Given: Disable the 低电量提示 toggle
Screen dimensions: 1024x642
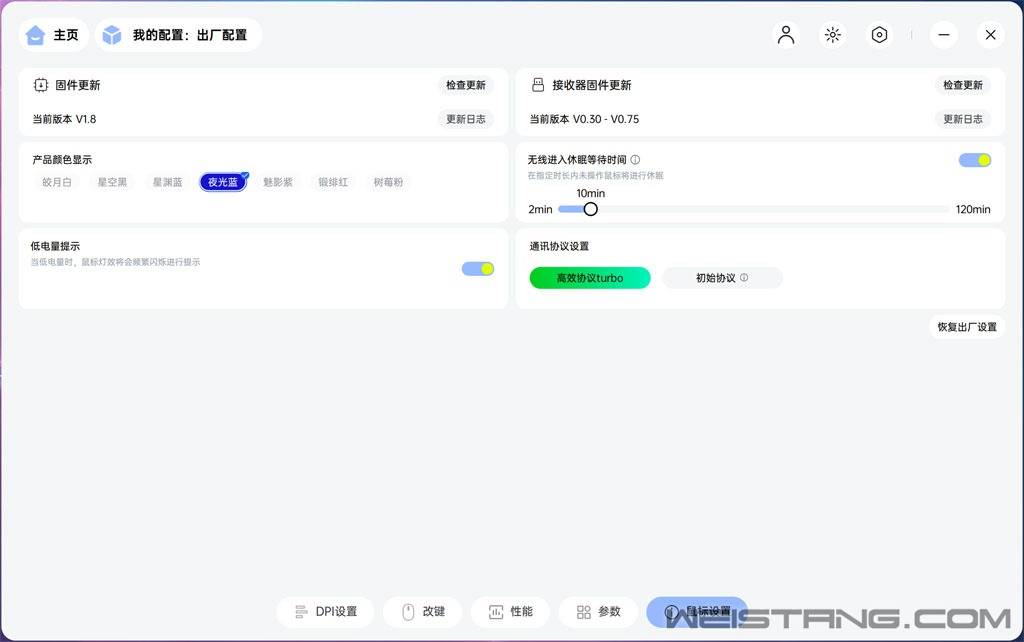Looking at the screenshot, I should 477,268.
